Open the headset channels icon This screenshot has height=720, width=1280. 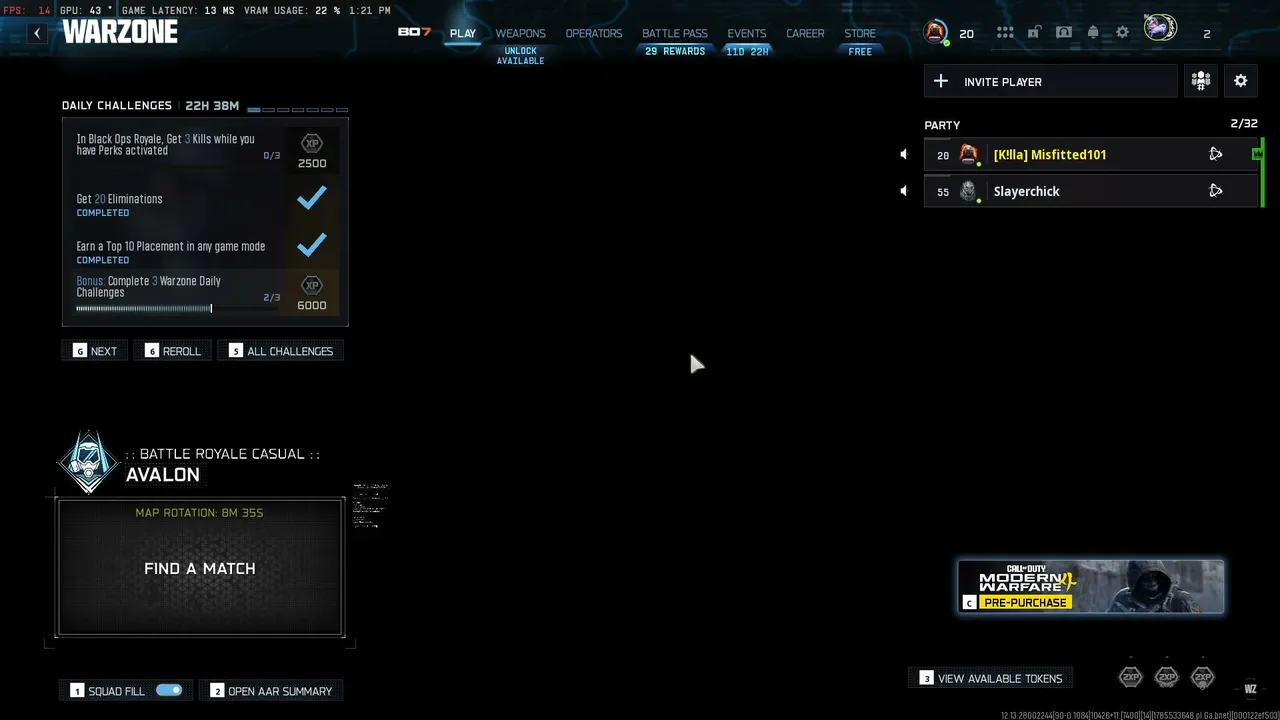pyautogui.click(x=1064, y=32)
